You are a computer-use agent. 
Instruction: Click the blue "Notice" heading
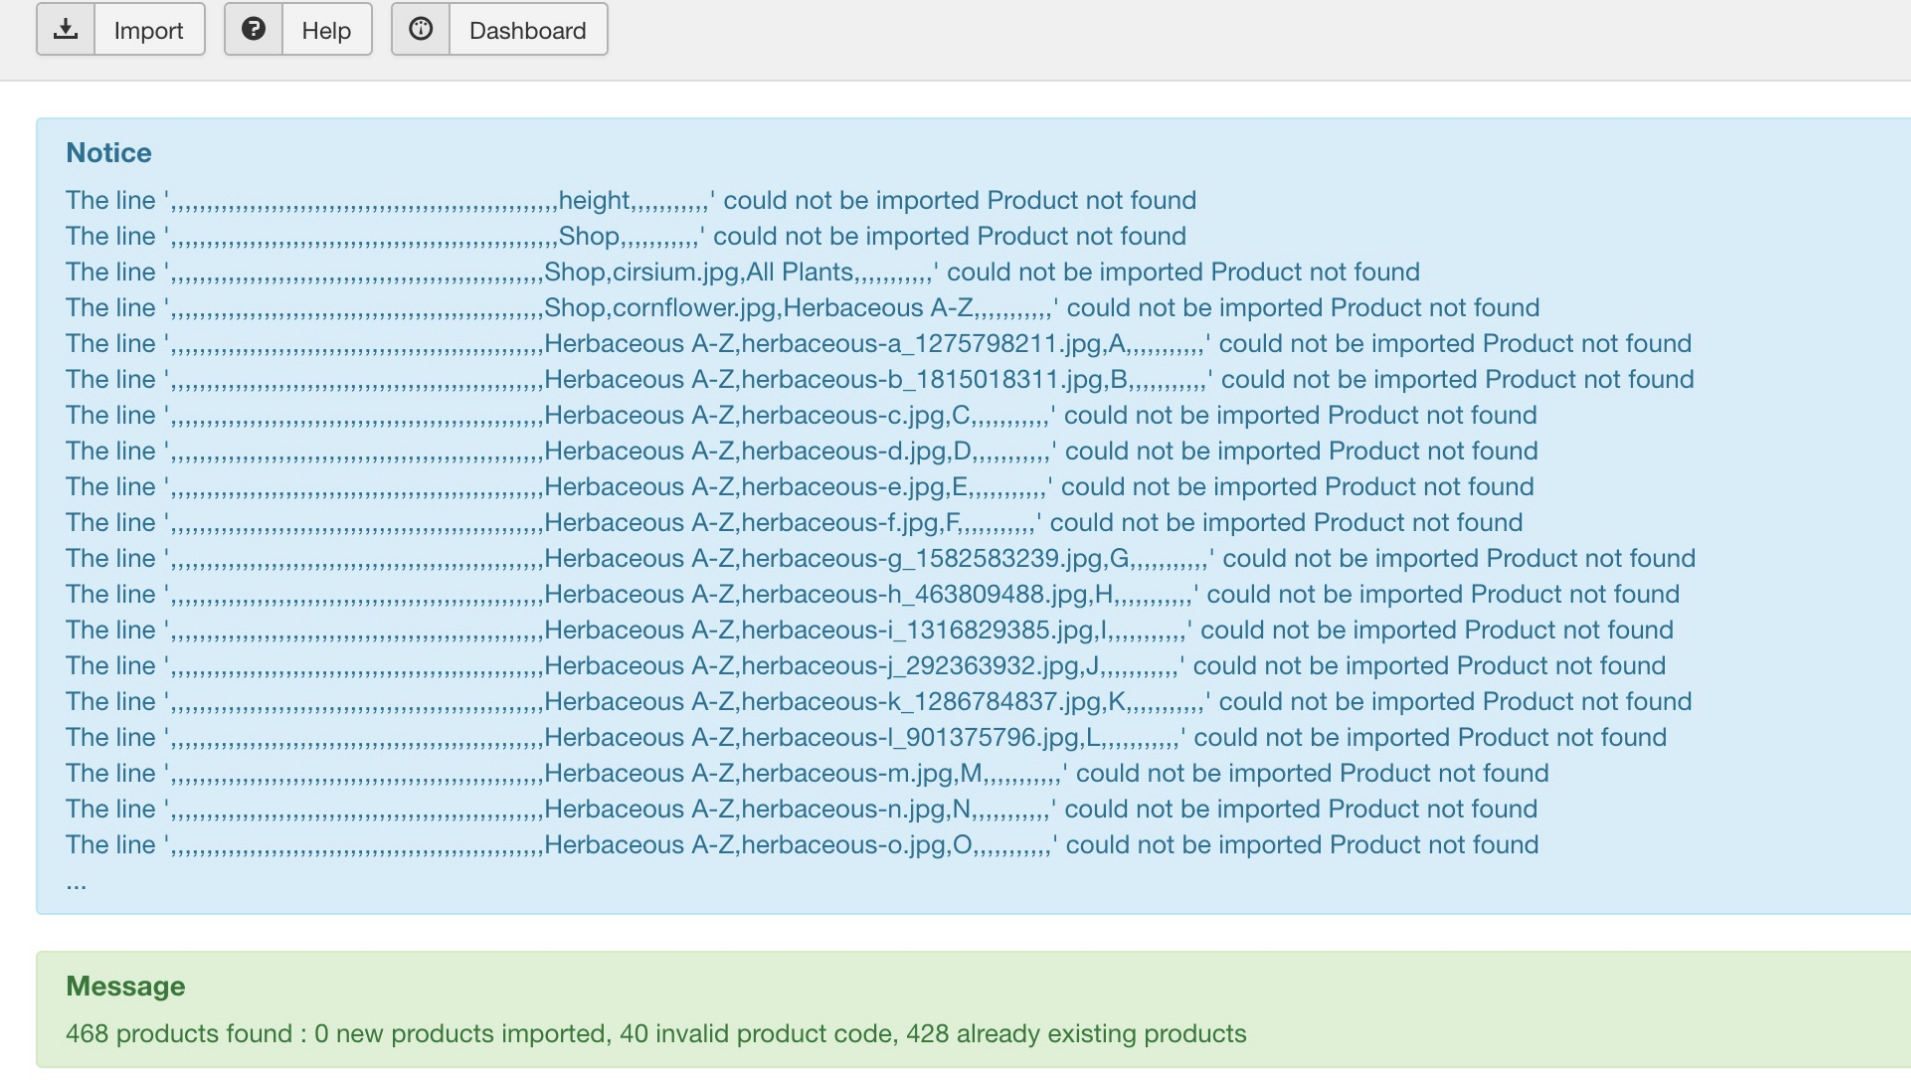[109, 153]
